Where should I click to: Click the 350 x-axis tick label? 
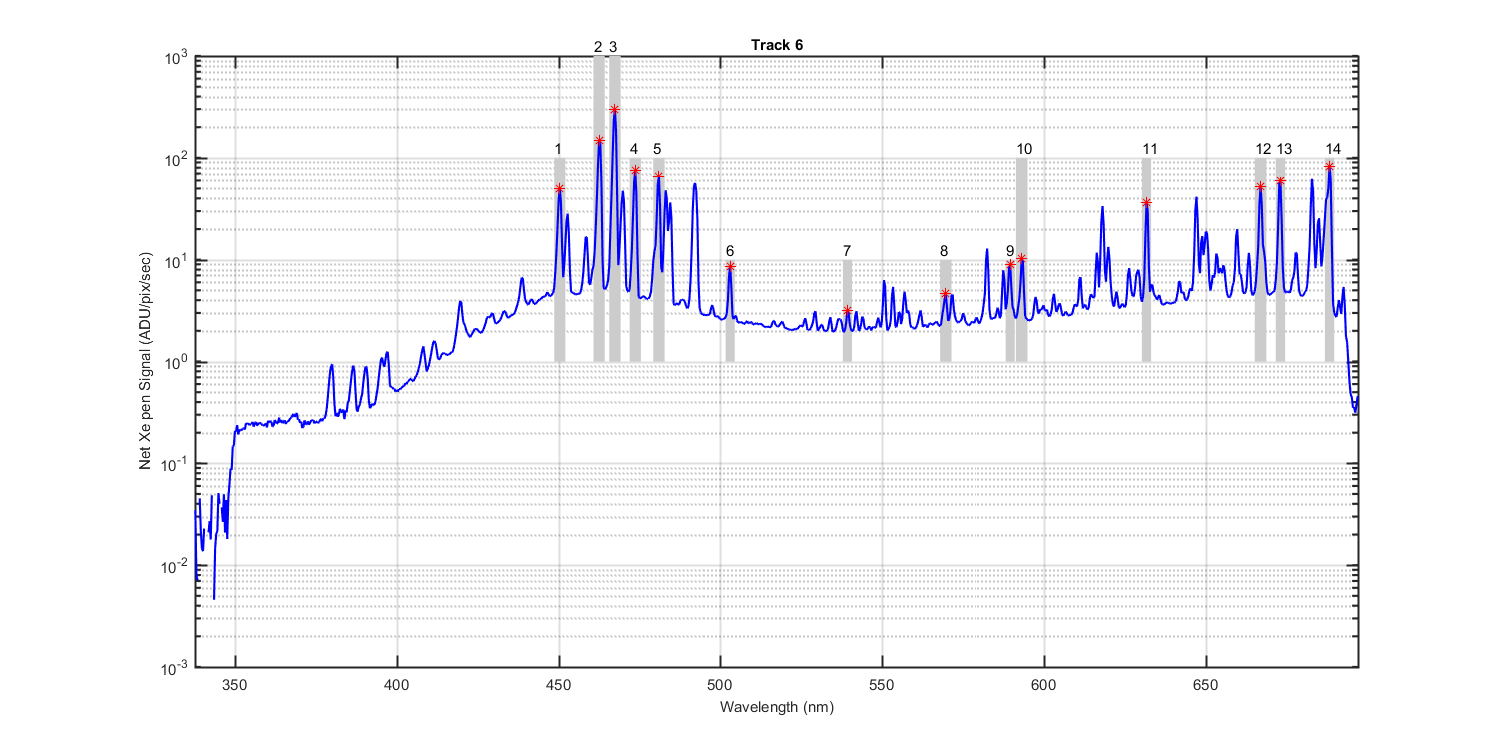[x=235, y=686]
